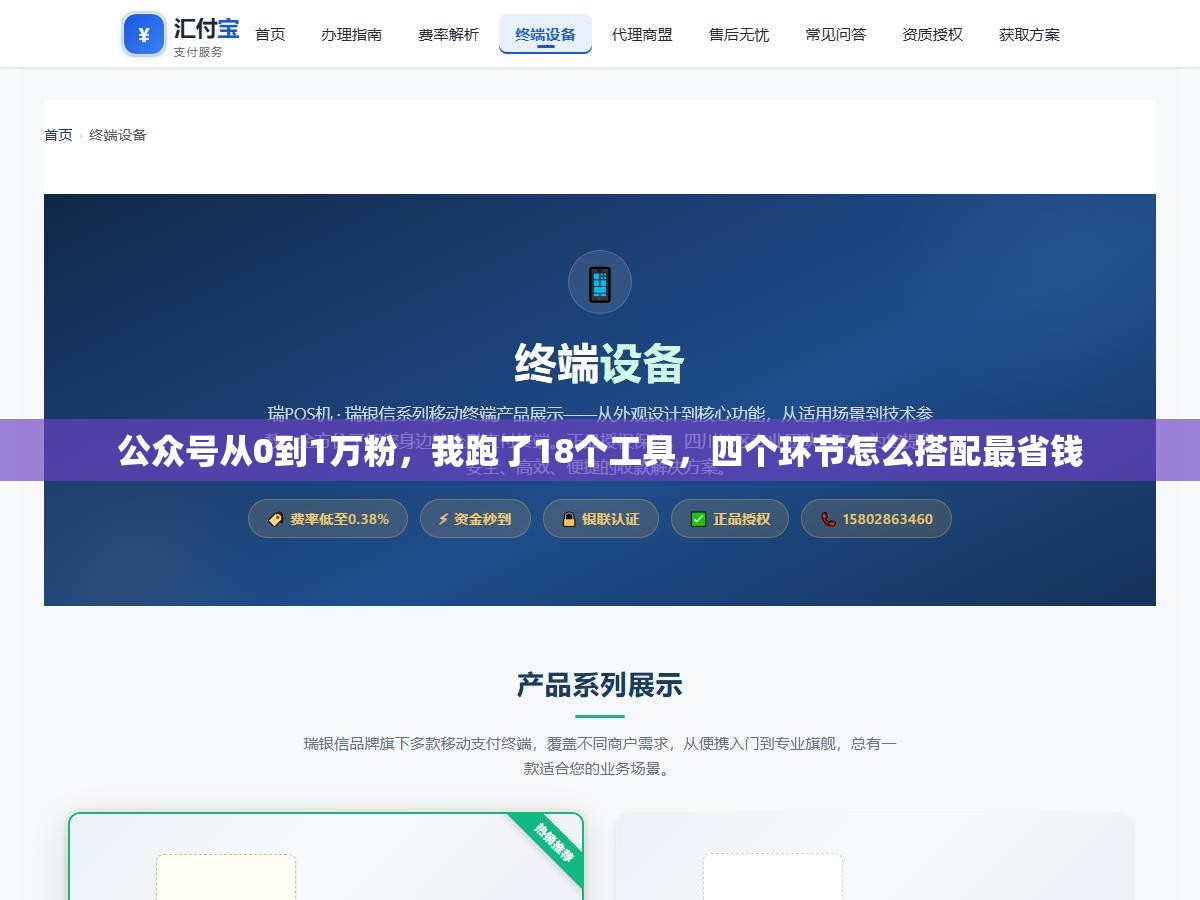The height and width of the screenshot is (900, 1200).
Task: Click the 获取方案 navigation link
Action: coord(1029,35)
